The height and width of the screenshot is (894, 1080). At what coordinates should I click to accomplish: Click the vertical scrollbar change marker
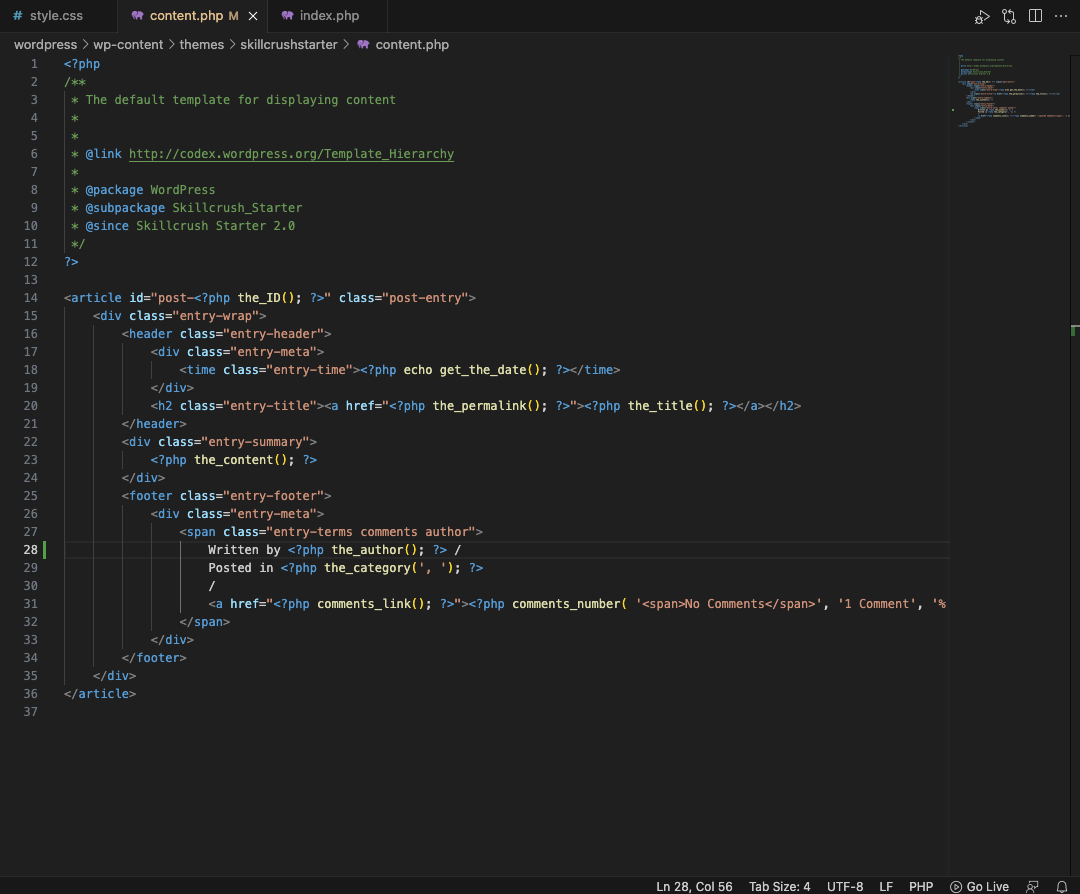point(1074,331)
